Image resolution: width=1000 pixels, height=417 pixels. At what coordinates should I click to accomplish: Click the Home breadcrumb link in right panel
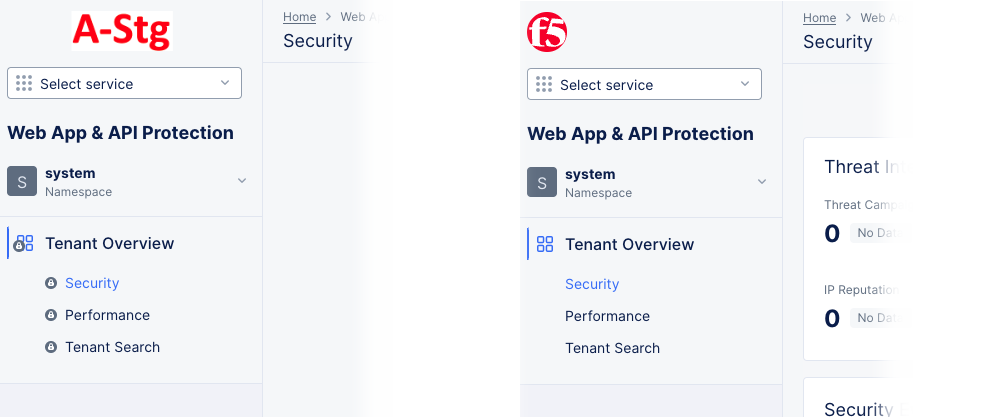click(819, 18)
